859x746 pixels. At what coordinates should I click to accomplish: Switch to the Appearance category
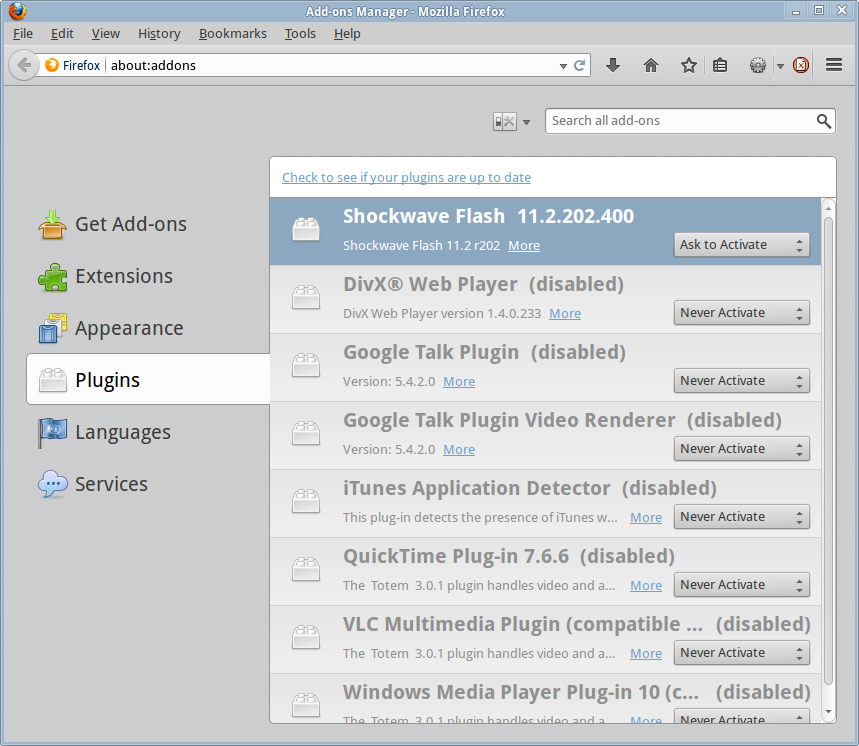pyautogui.click(x=148, y=328)
